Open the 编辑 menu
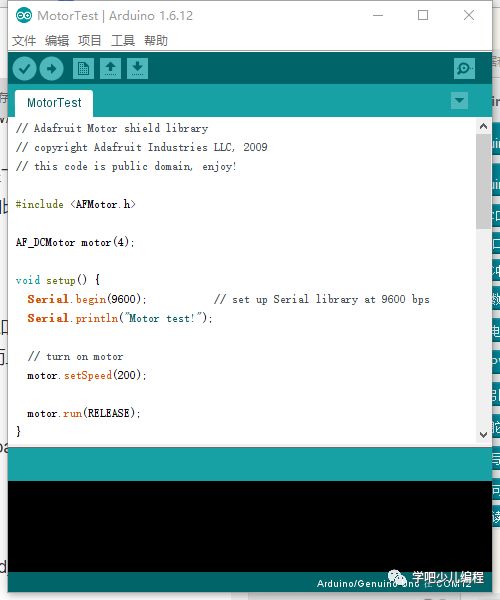The image size is (500, 600). 57,40
